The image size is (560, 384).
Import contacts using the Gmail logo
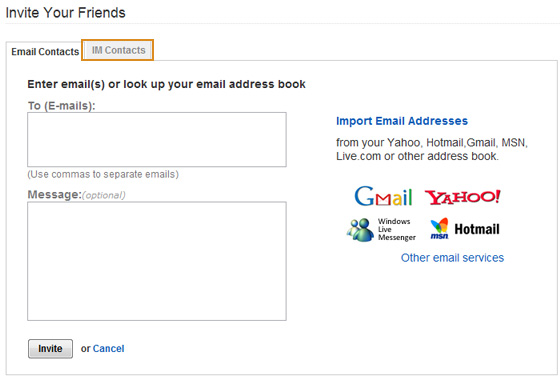click(x=383, y=196)
